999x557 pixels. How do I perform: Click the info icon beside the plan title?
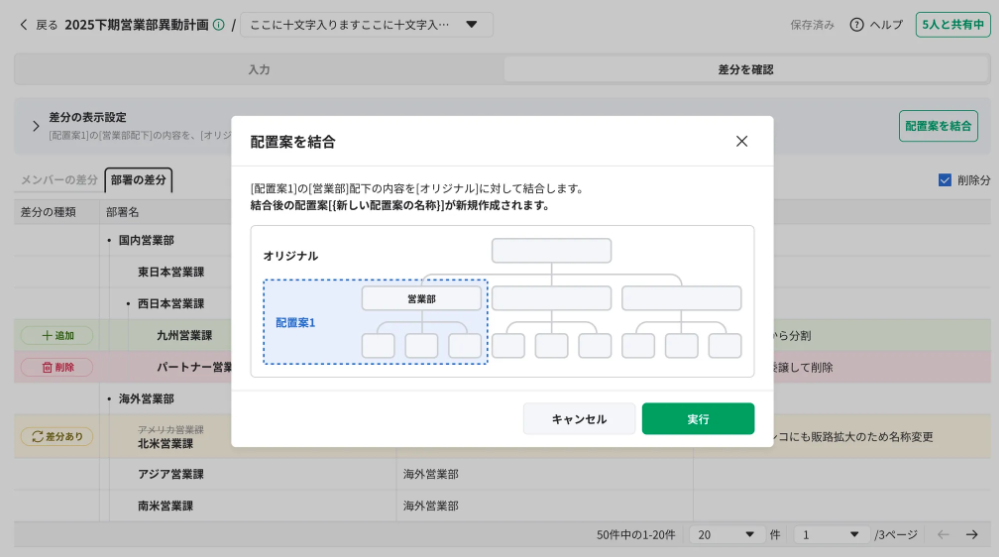pyautogui.click(x=219, y=25)
